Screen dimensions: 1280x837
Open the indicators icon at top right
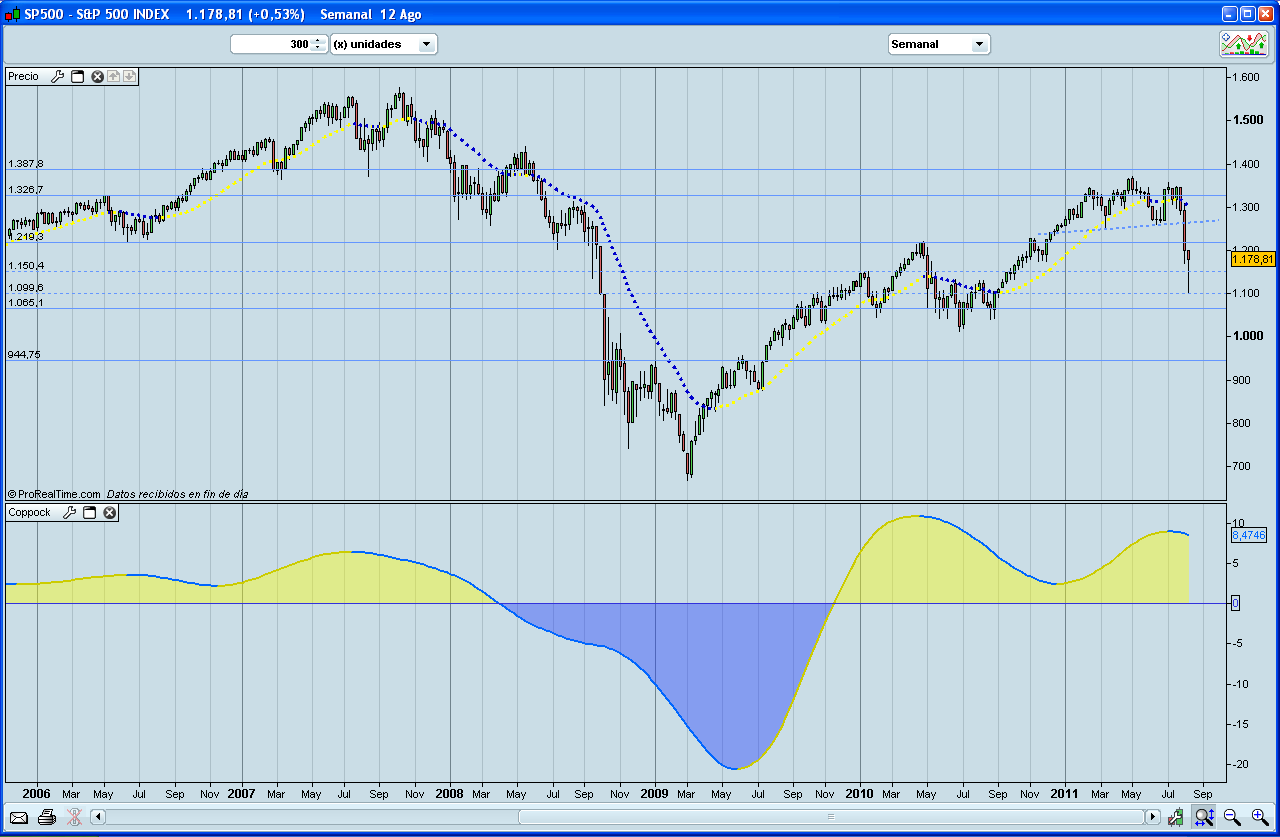point(1243,44)
